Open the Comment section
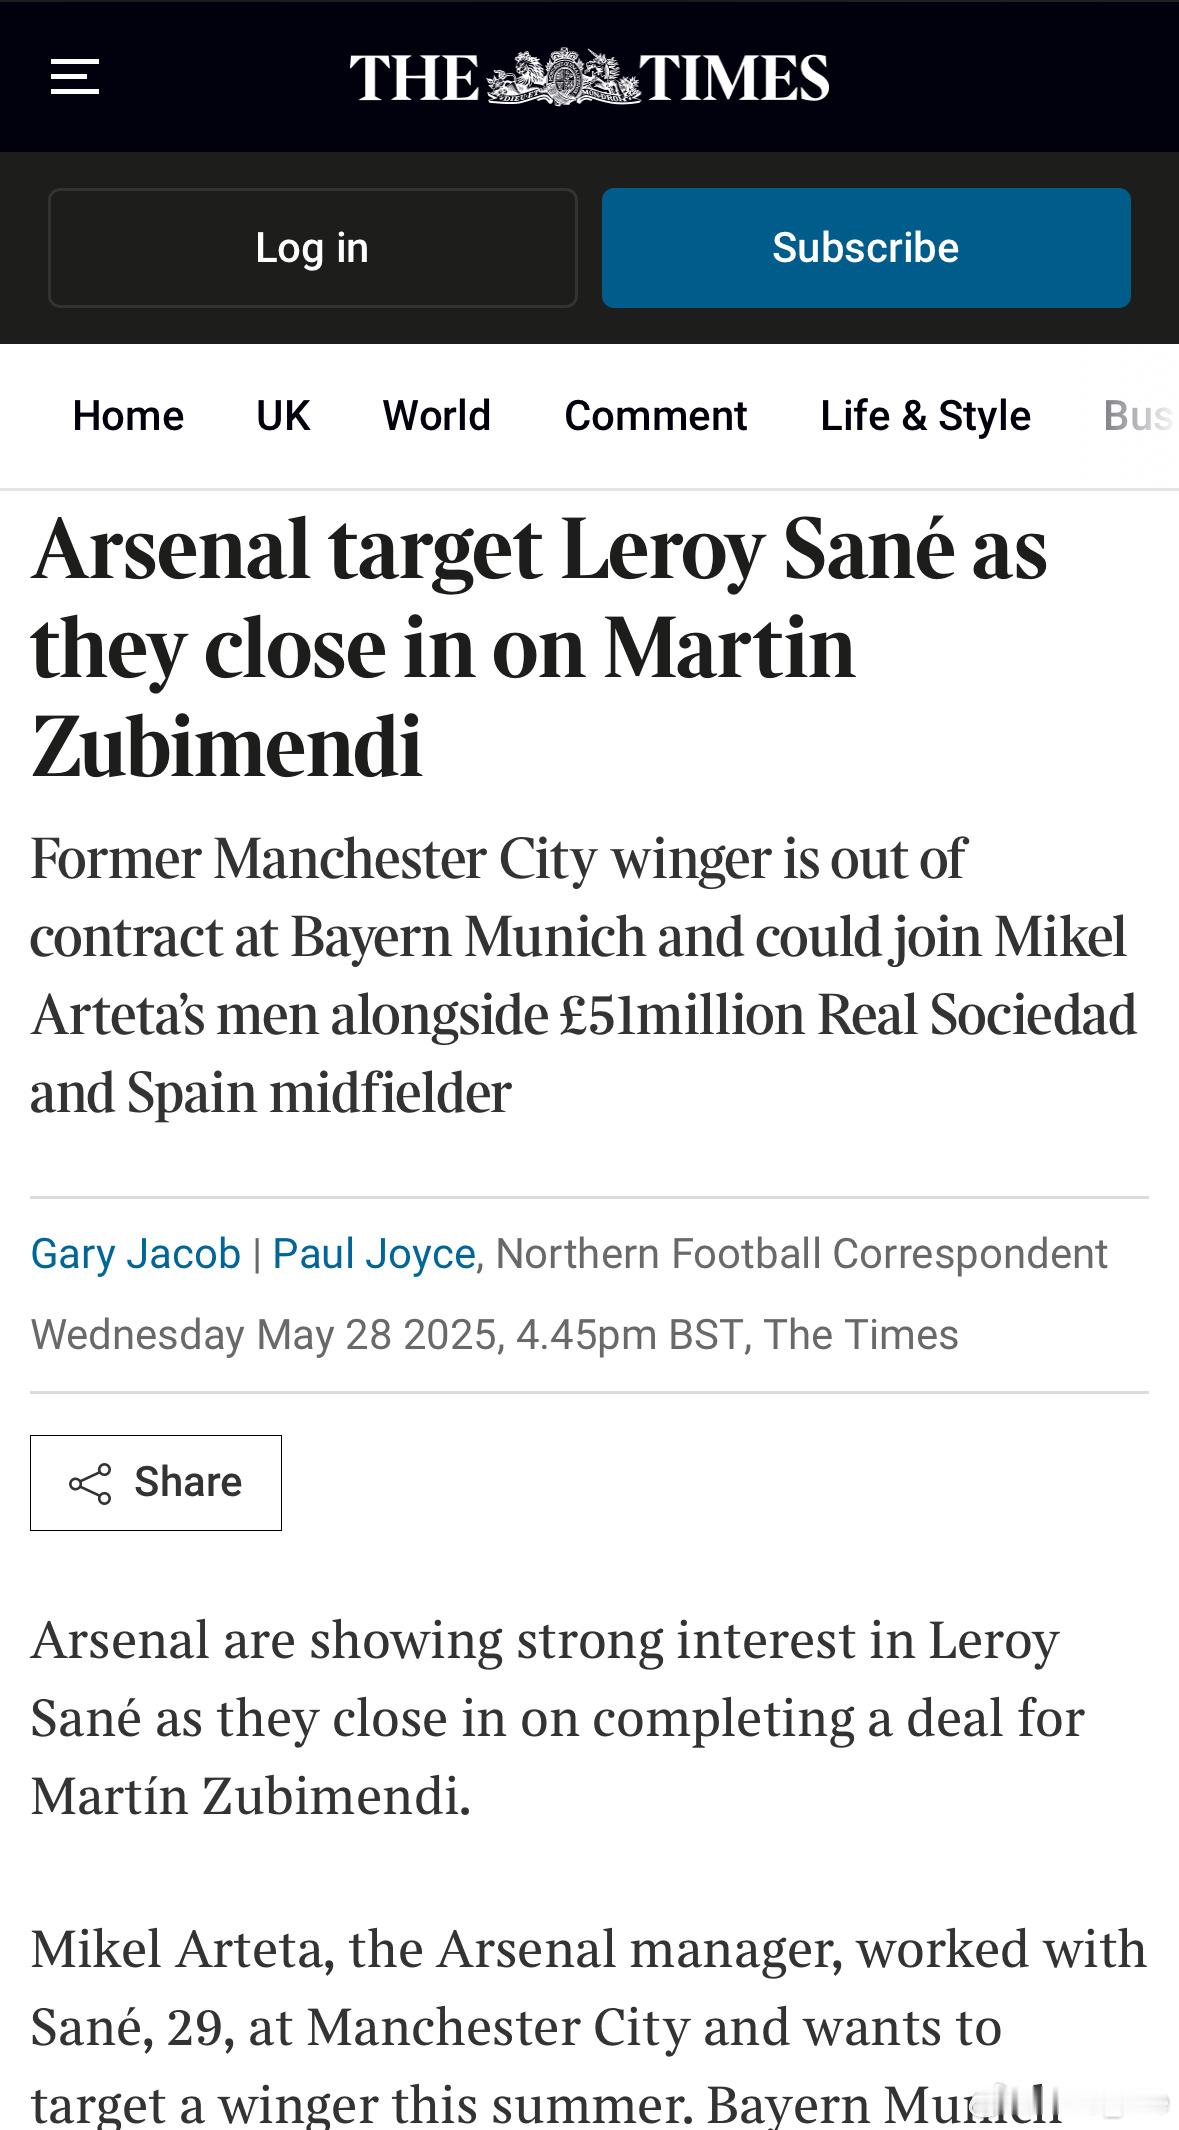 [x=656, y=415]
